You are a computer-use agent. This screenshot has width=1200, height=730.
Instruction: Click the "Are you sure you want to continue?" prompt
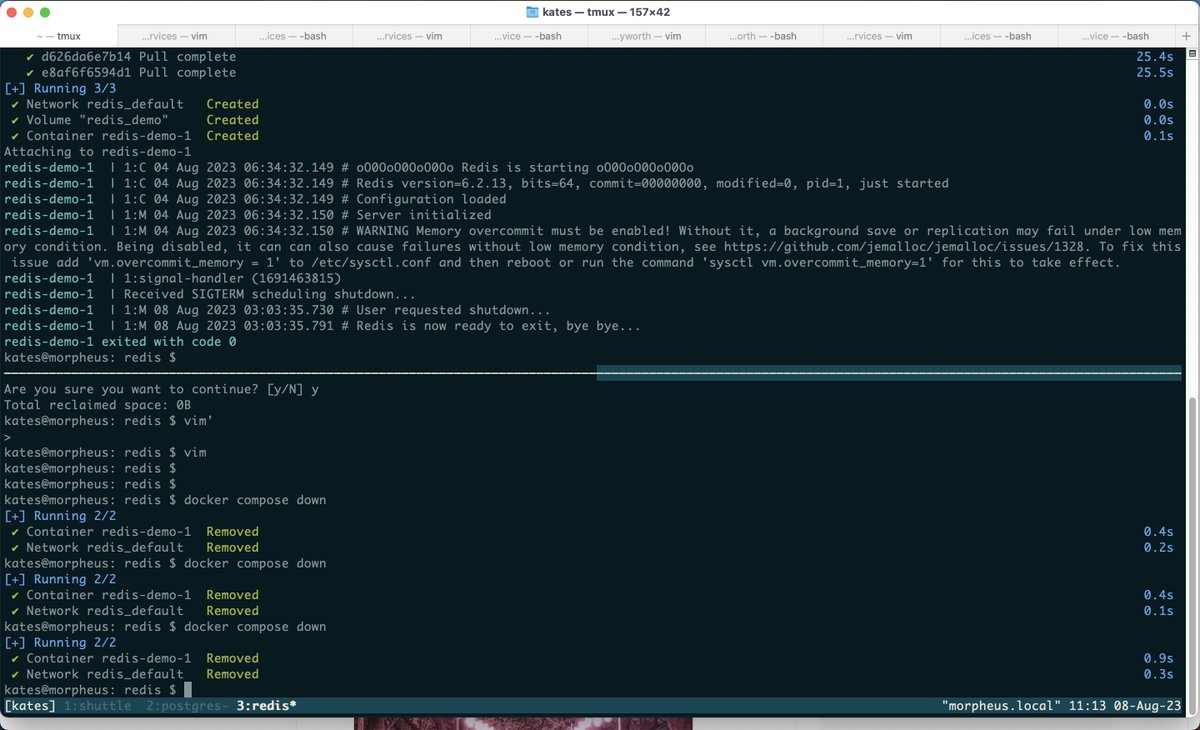(162, 389)
